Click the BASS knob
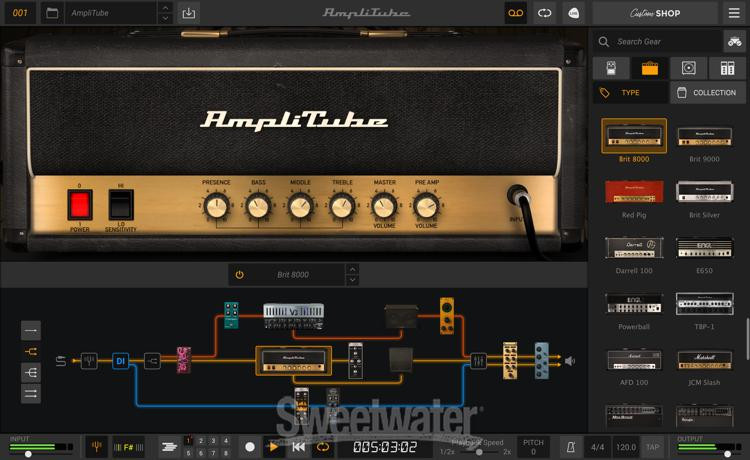Viewport: 750px width, 460px height. (x=258, y=207)
